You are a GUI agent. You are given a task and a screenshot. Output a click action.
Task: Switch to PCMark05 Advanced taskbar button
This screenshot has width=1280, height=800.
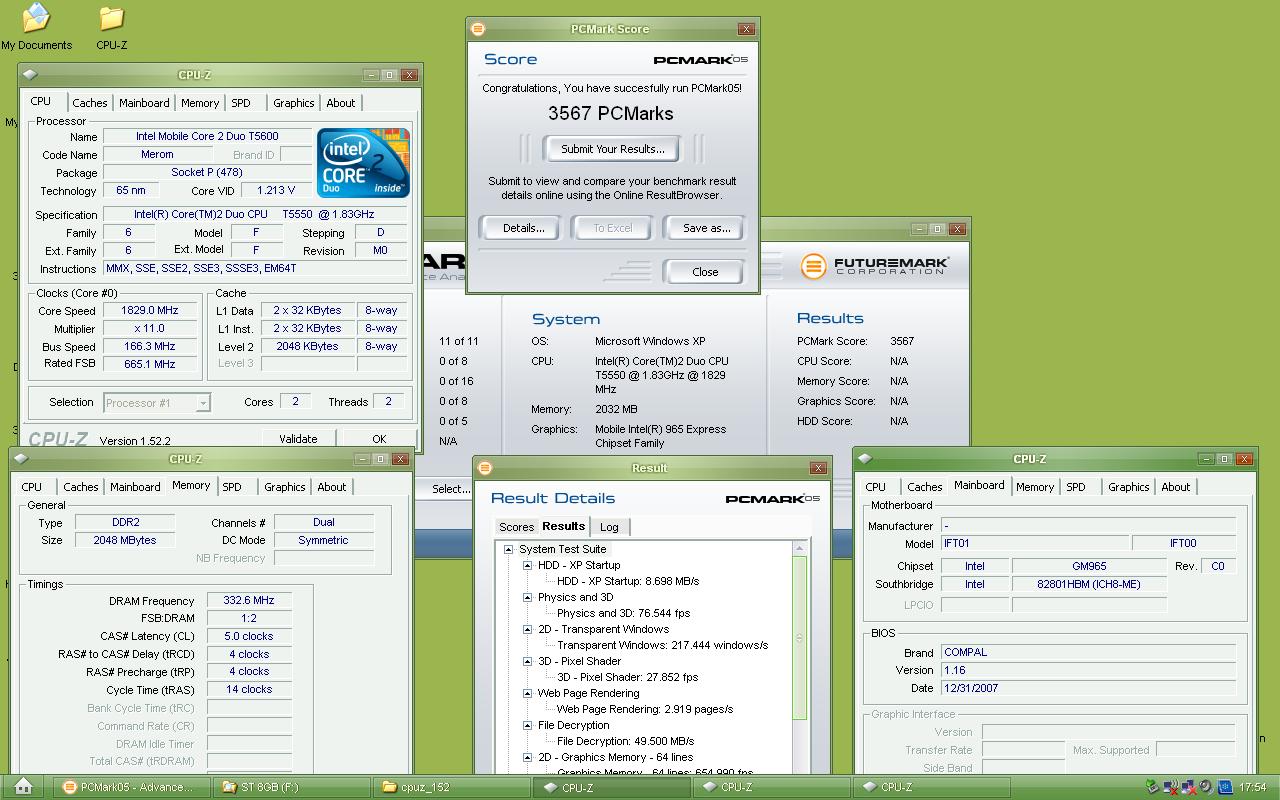[130, 787]
